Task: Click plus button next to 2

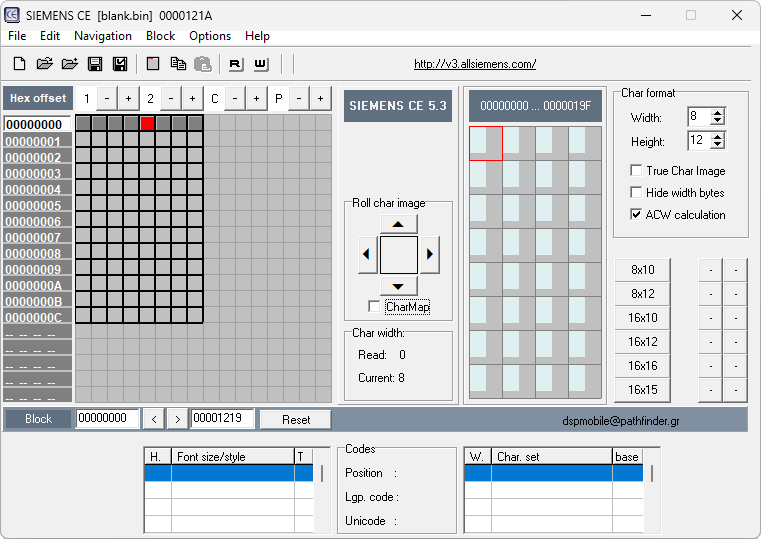Action: [193, 98]
